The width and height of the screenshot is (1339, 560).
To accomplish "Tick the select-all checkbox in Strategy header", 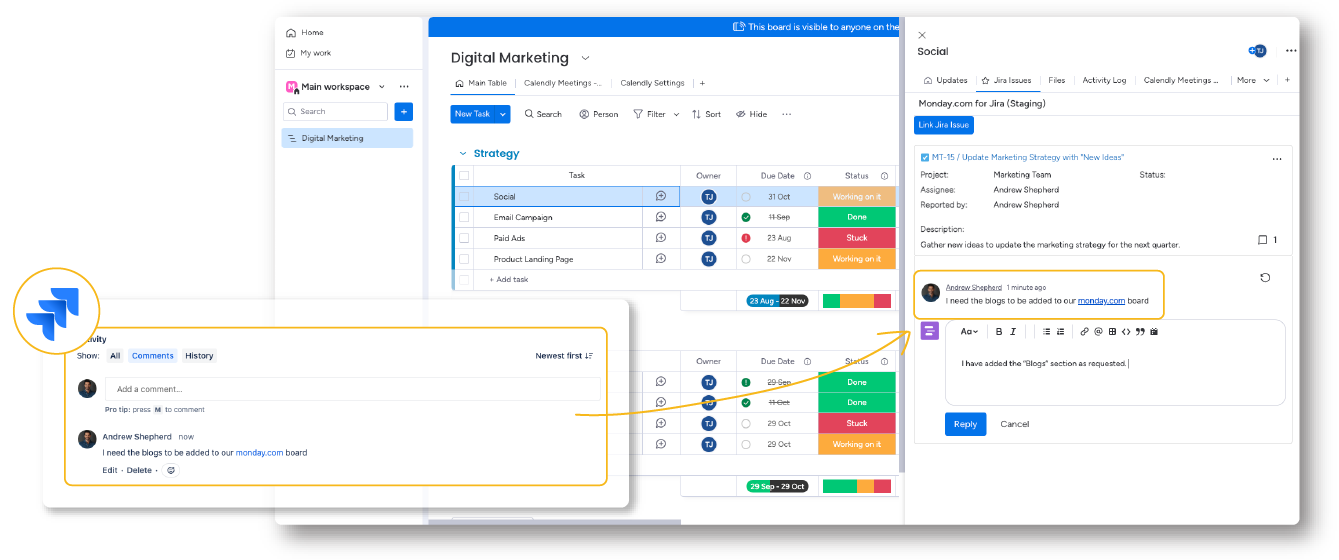I will [464, 176].
